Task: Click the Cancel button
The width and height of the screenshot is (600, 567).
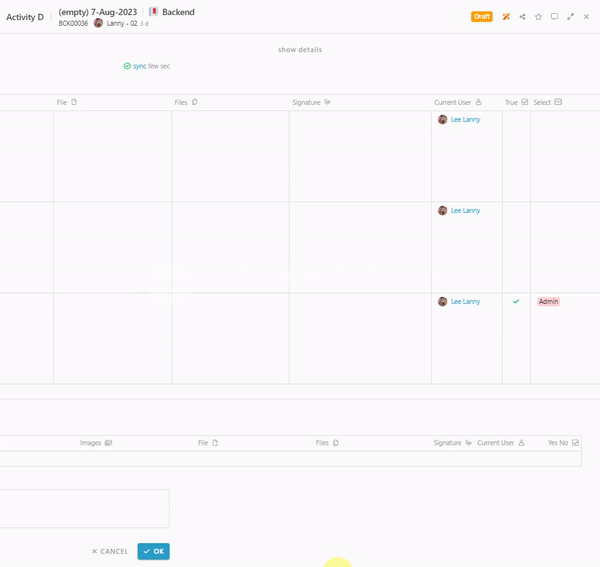Action: 110,551
